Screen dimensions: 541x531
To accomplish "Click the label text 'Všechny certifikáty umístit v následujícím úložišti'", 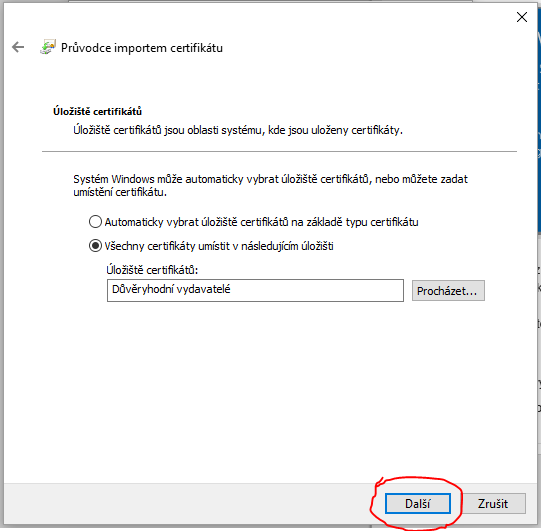I will [219, 246].
